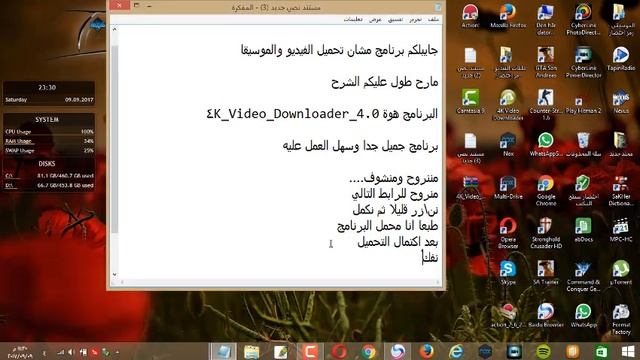
Task: Click the line 'برنامج جميل جدا وسهل العمل عليه'
Action: pos(360,146)
